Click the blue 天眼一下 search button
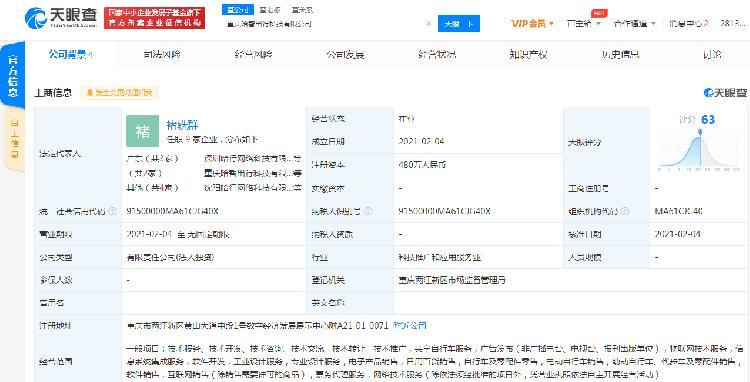 click(x=459, y=23)
